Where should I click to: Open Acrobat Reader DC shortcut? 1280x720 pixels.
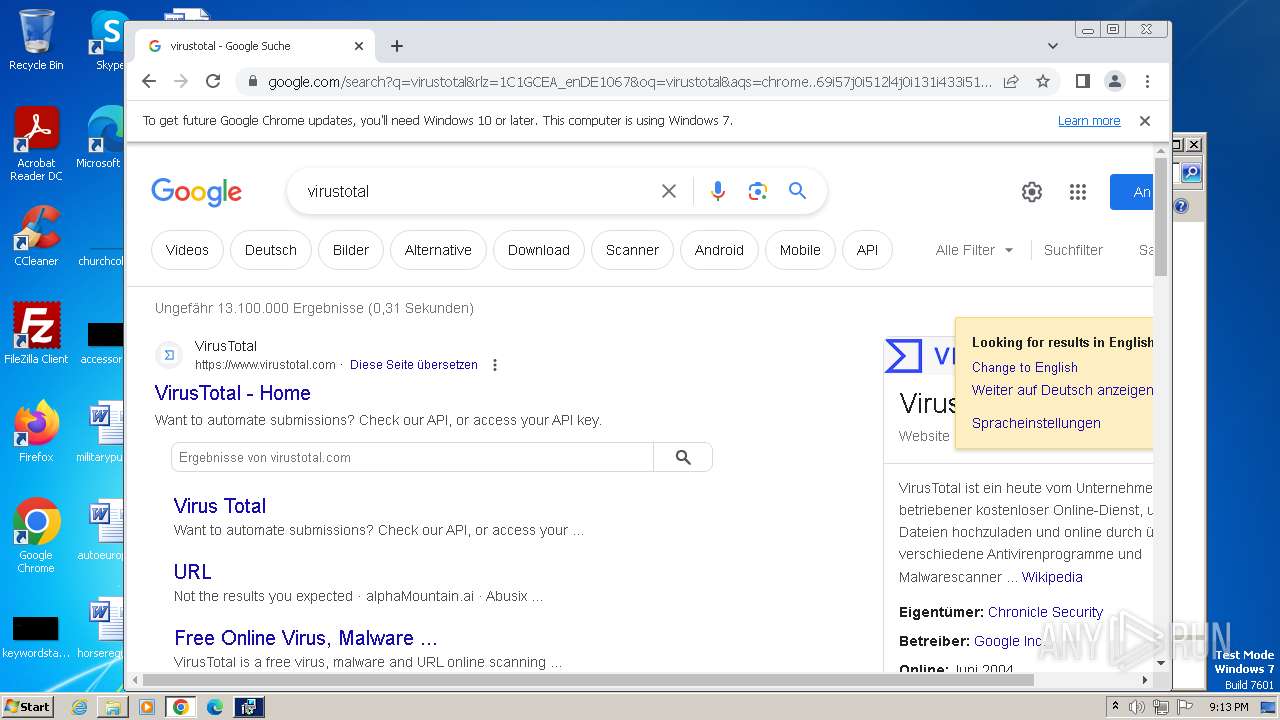(x=36, y=145)
